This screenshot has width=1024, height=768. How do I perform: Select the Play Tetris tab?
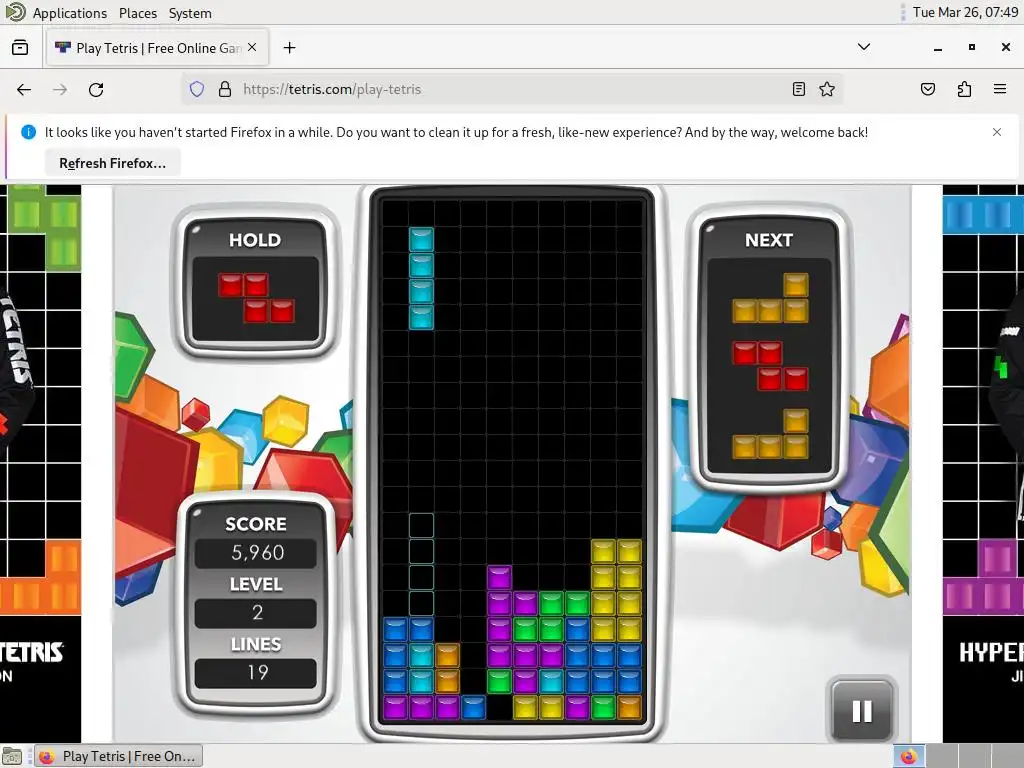[157, 48]
